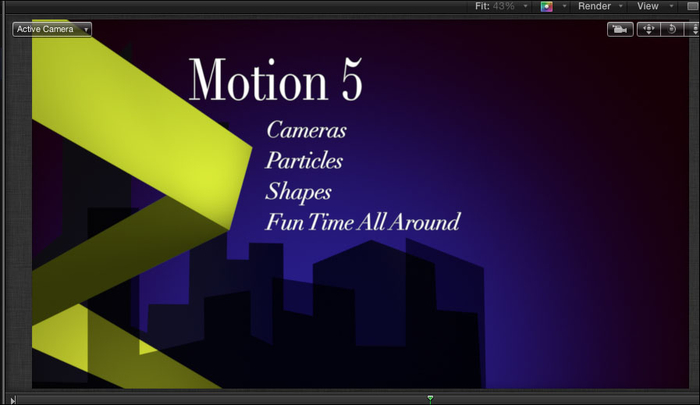
Task: Select the 3D Pan camera control
Action: coord(648,29)
